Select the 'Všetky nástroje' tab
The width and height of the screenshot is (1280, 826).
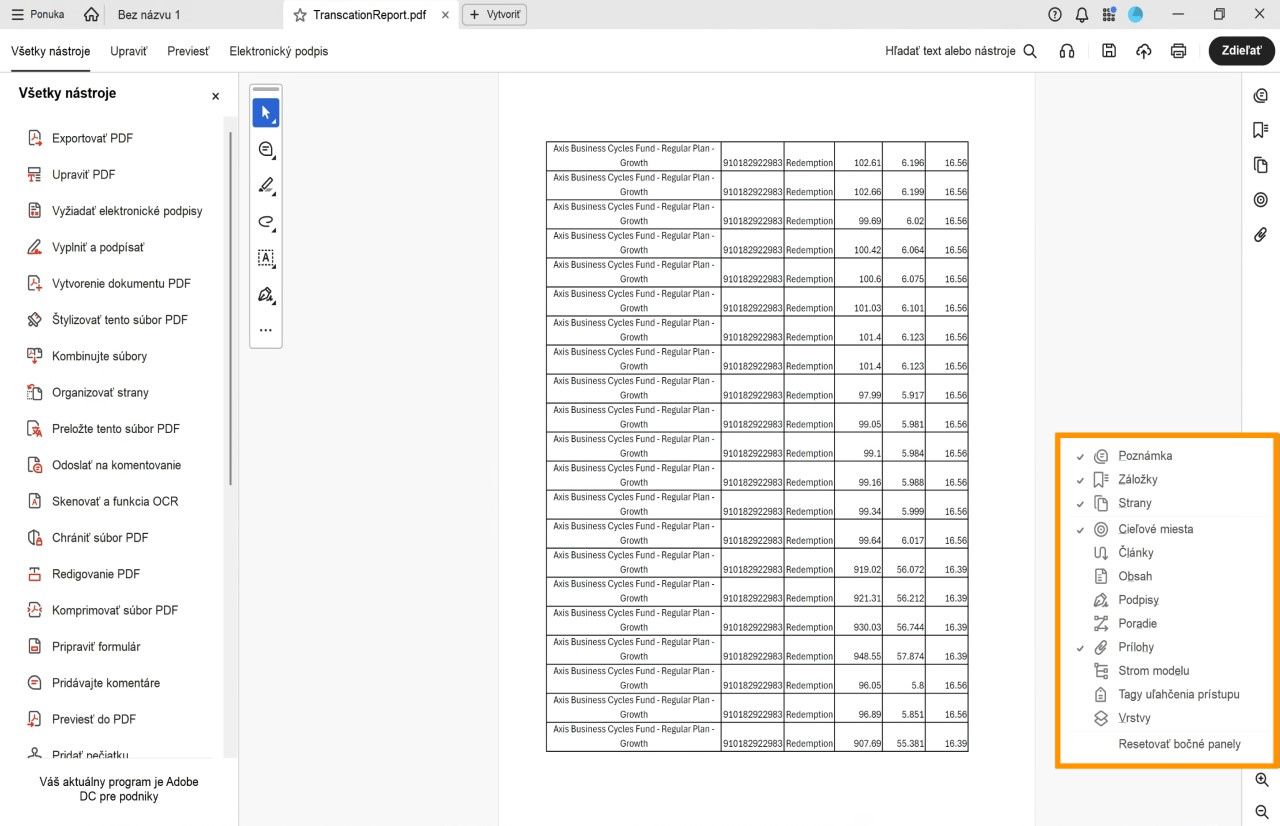point(51,51)
